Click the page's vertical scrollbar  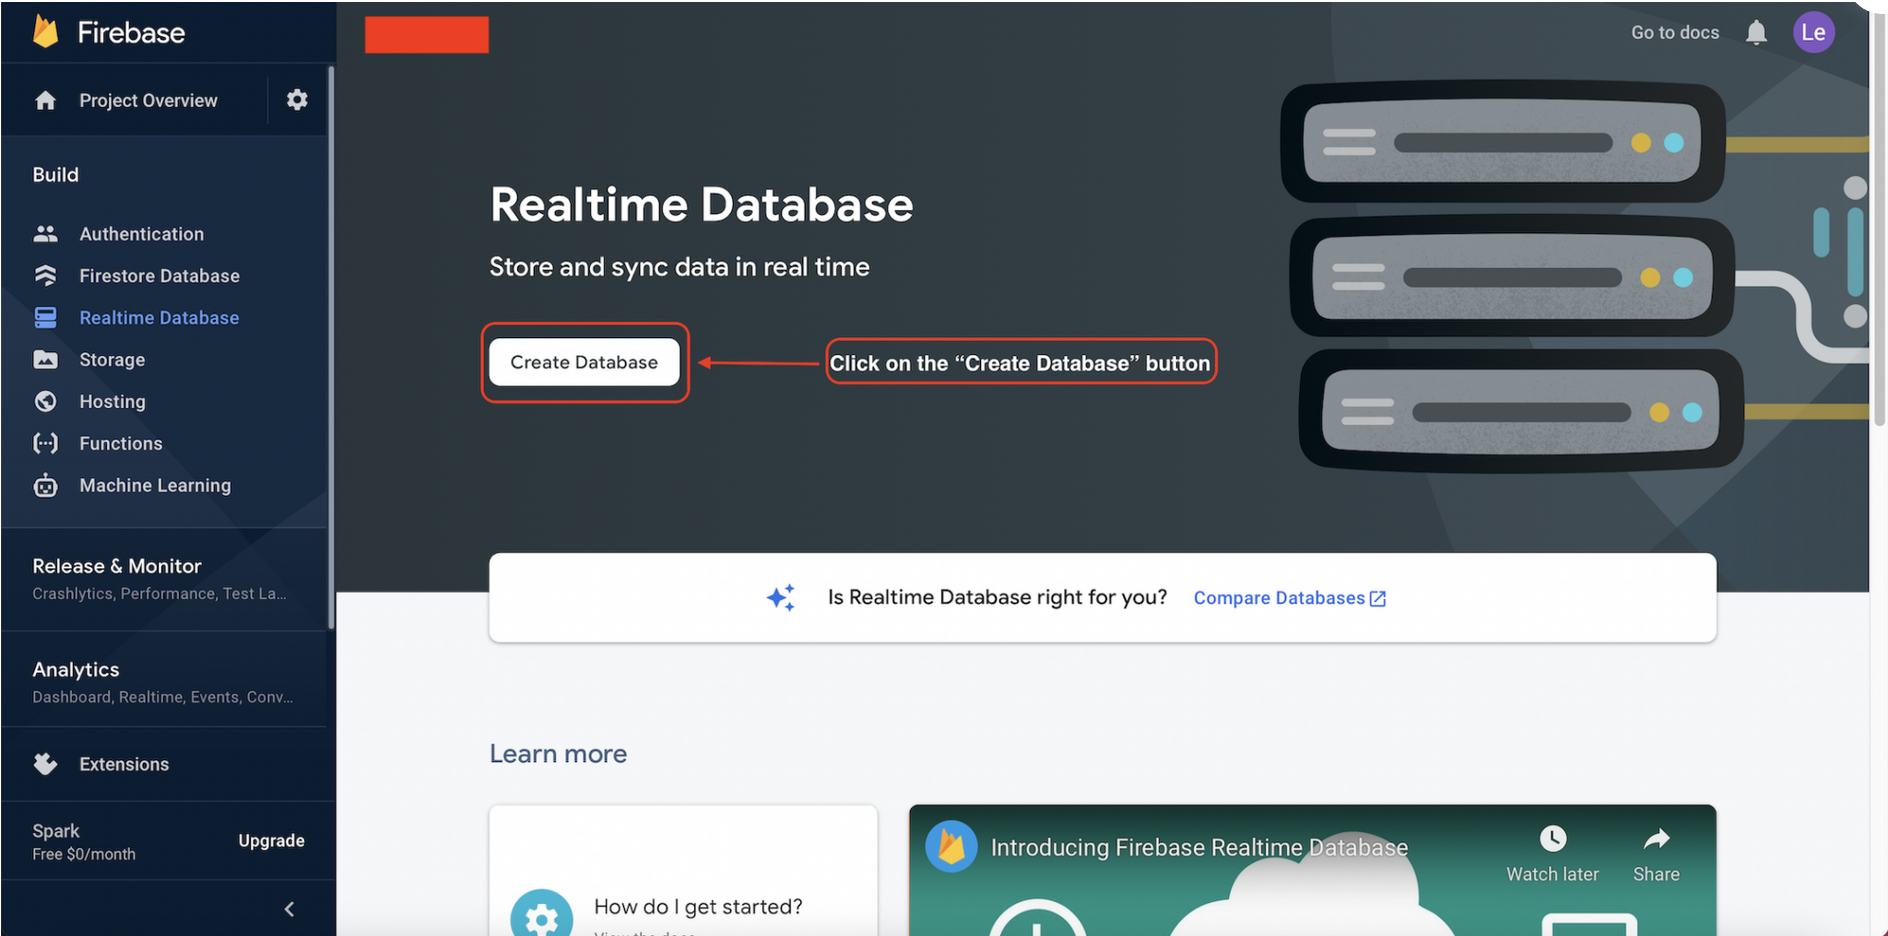(1878, 220)
